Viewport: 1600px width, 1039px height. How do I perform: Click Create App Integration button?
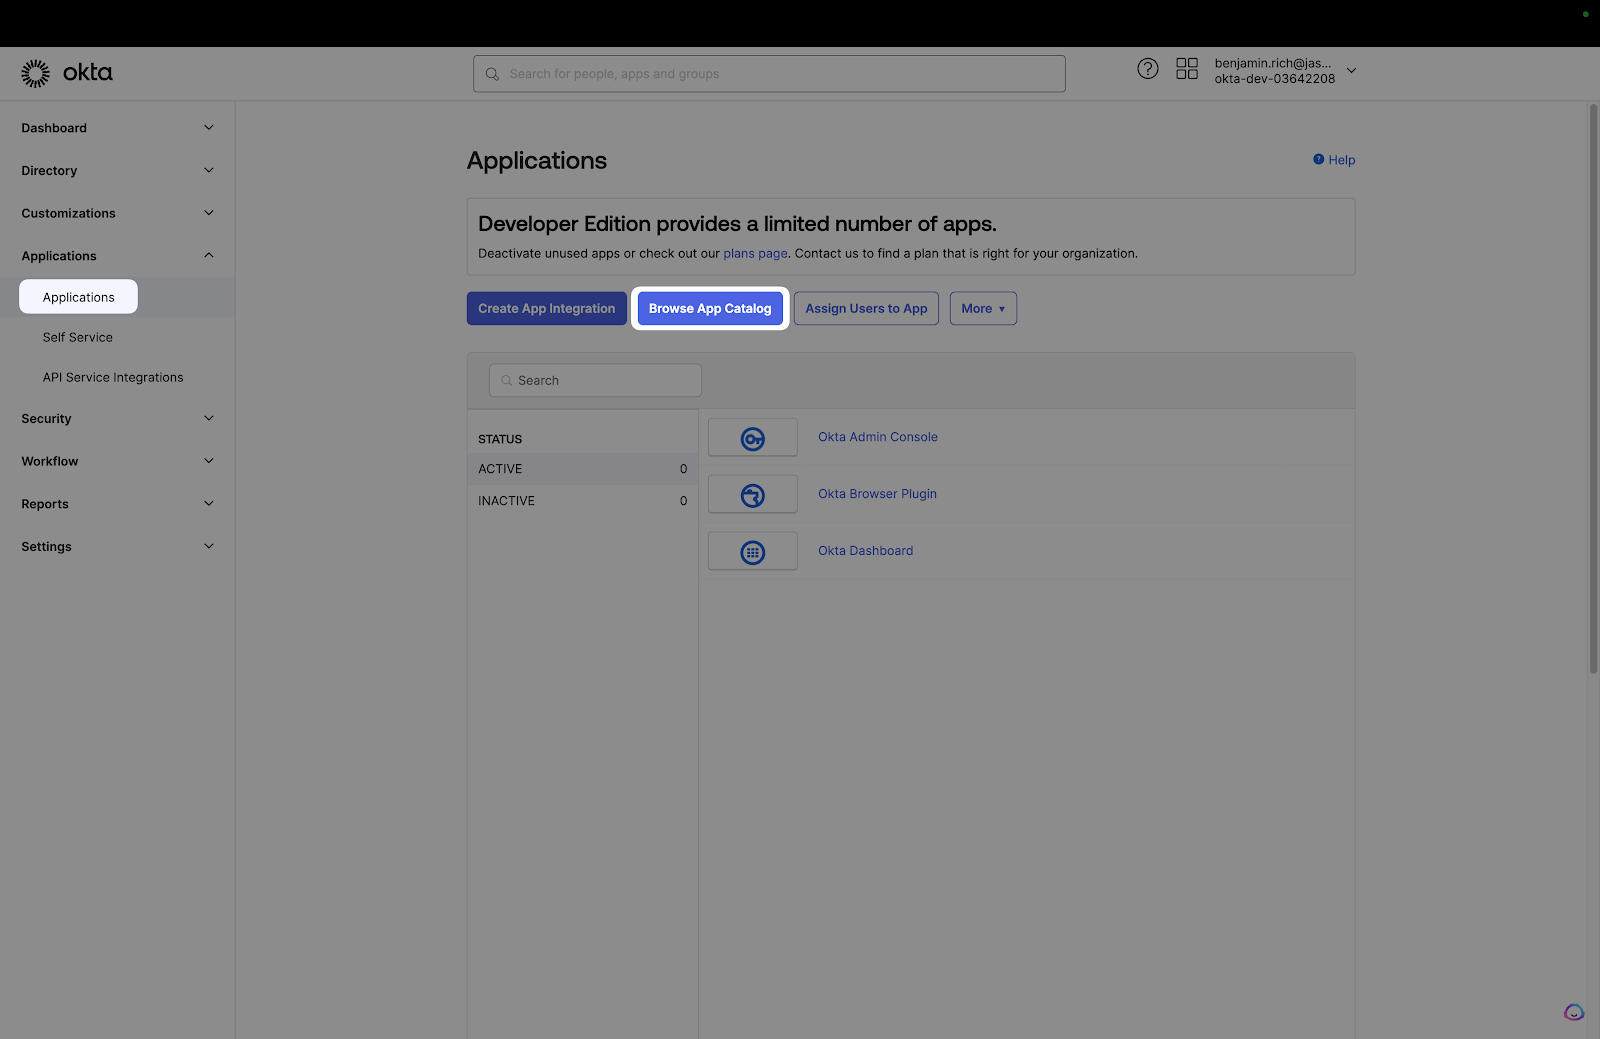pyautogui.click(x=546, y=309)
